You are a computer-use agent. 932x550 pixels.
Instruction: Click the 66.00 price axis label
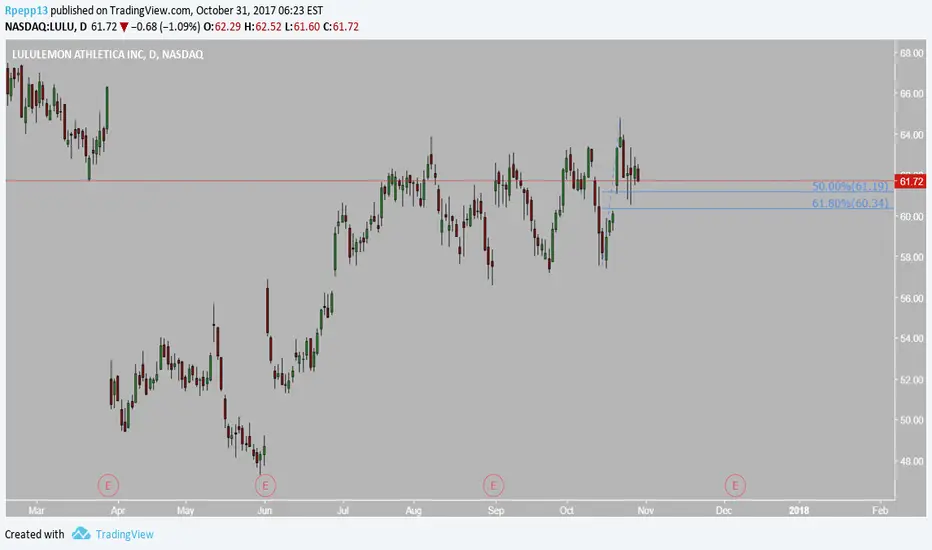click(x=912, y=93)
